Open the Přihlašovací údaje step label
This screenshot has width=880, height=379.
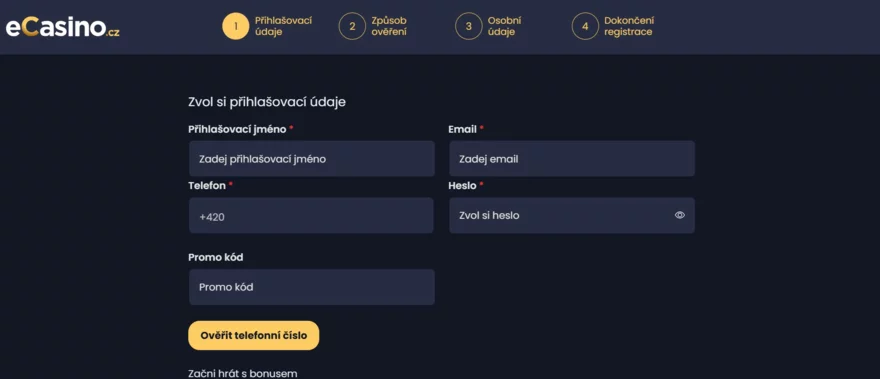pos(283,26)
